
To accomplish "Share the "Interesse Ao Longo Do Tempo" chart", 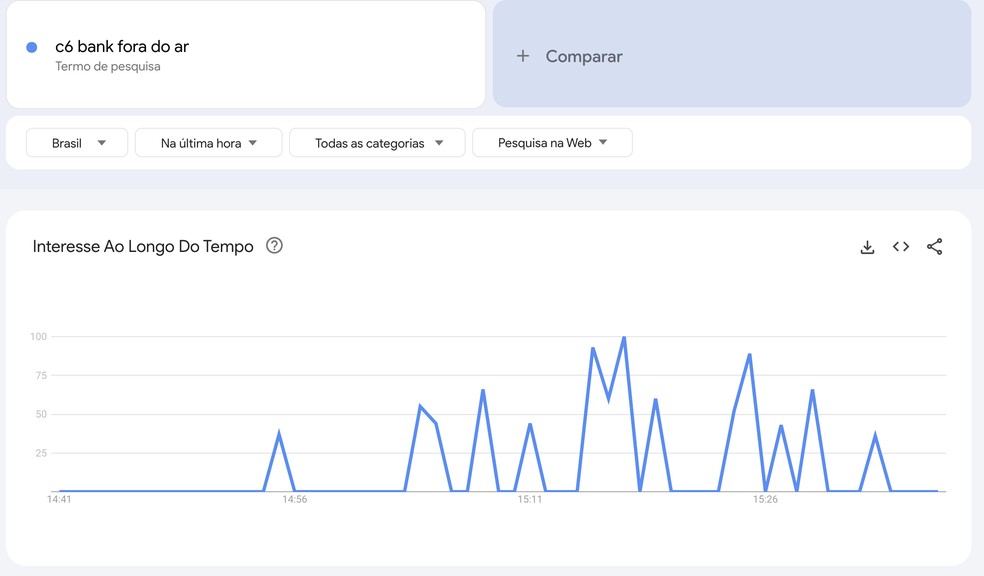I will point(934,246).
